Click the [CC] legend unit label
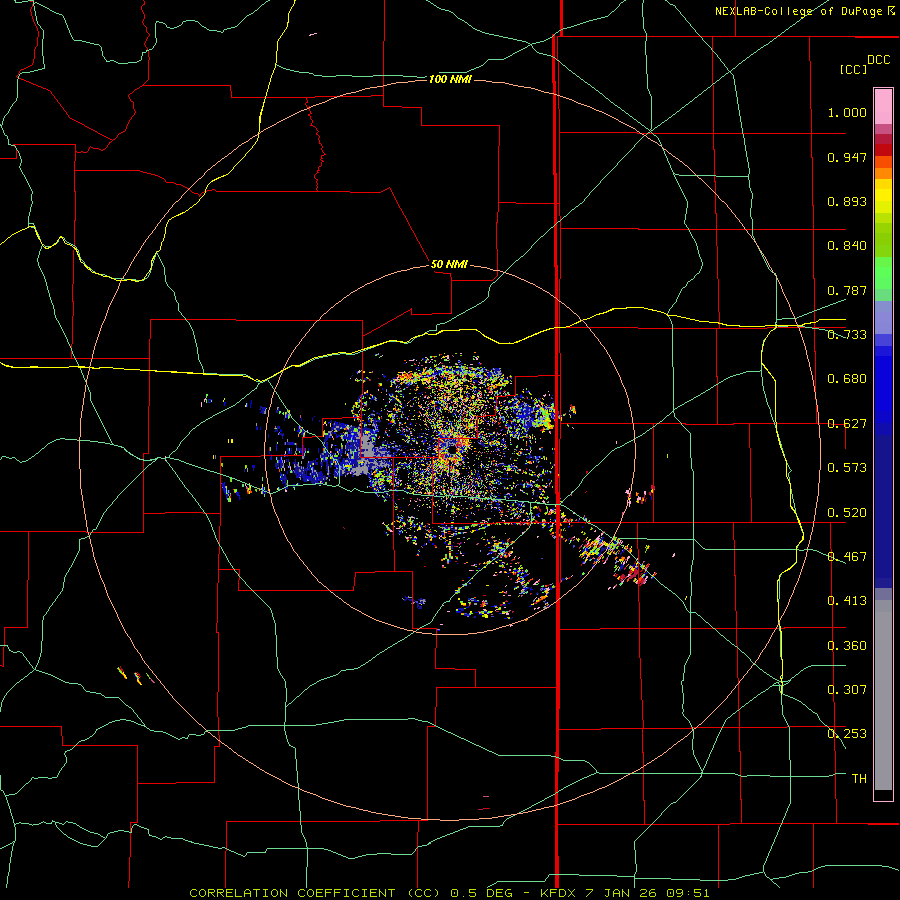 854,69
